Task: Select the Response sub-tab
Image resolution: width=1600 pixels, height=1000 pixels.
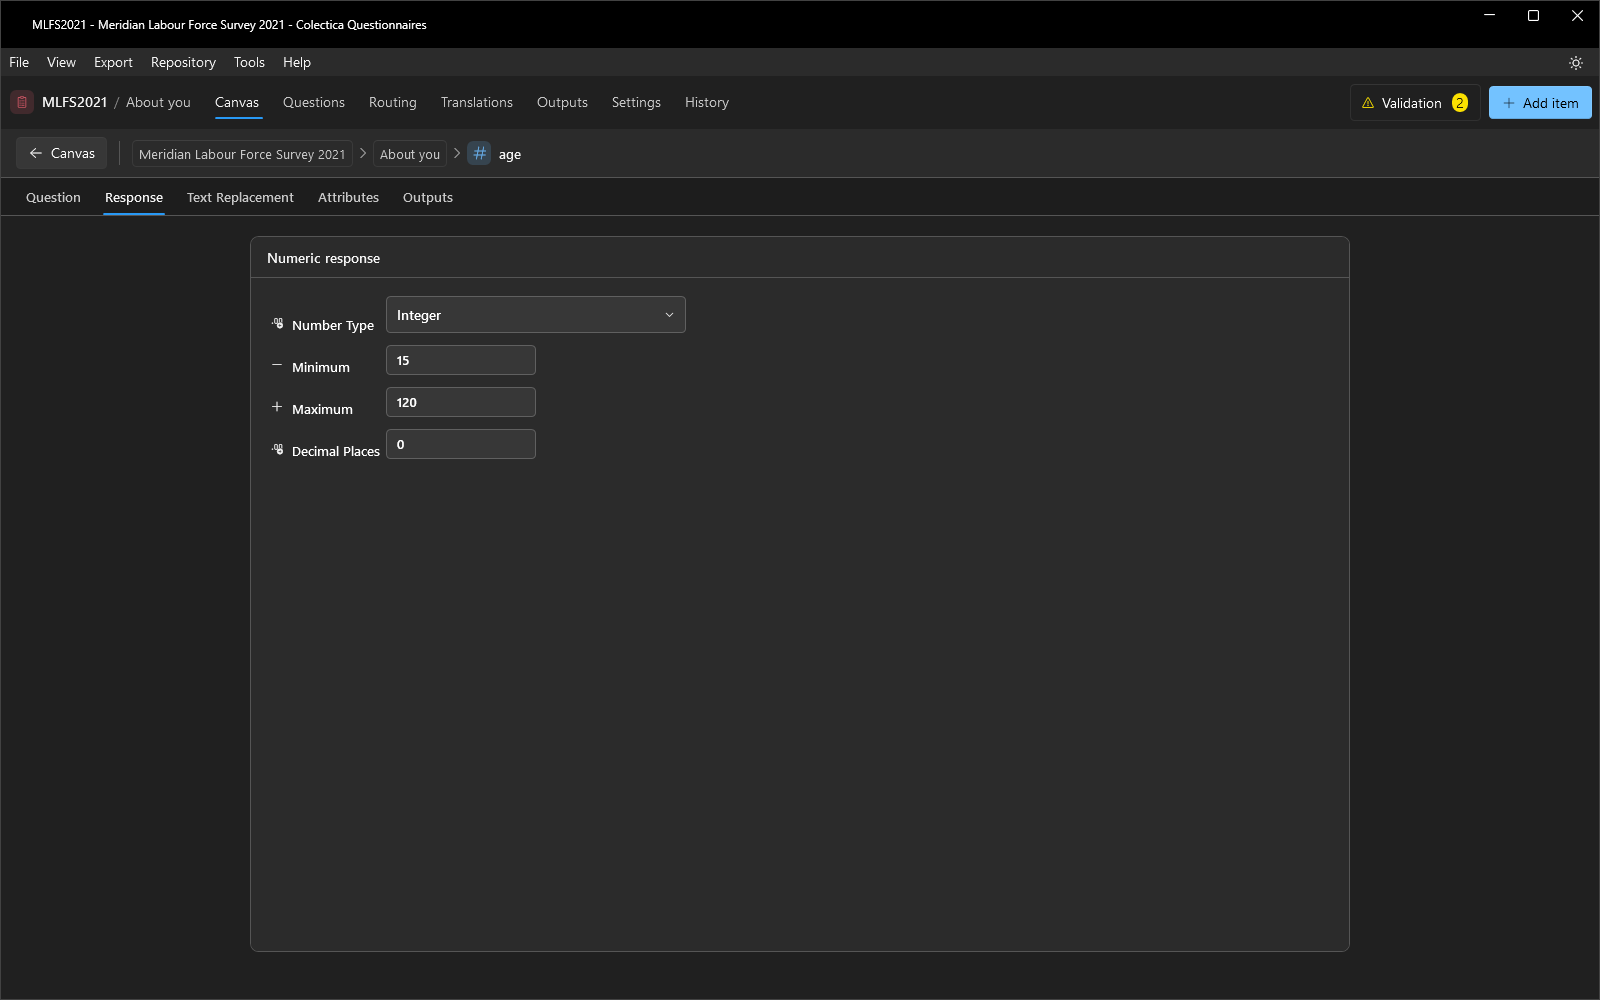Action: click(x=134, y=197)
